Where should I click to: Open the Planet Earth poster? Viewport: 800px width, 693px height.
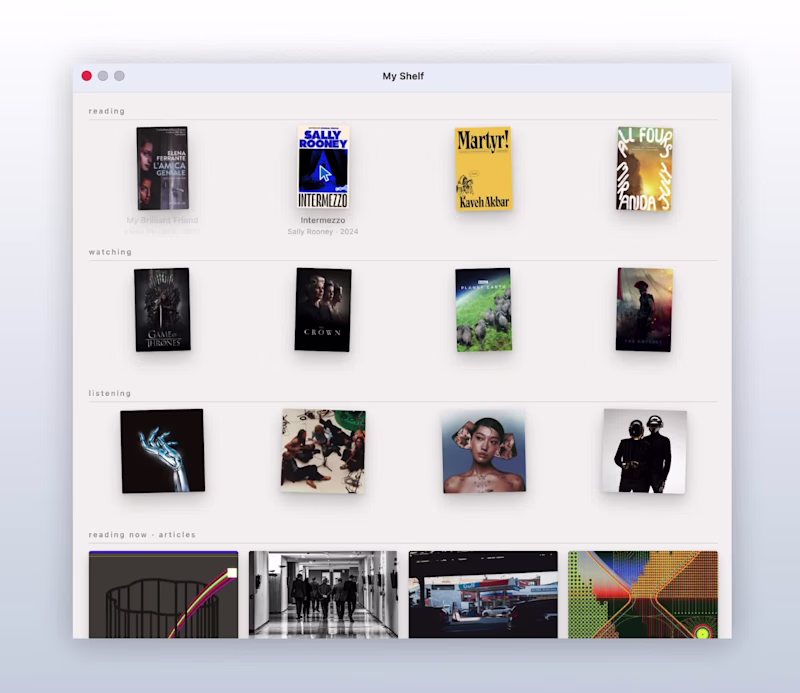[x=484, y=310]
